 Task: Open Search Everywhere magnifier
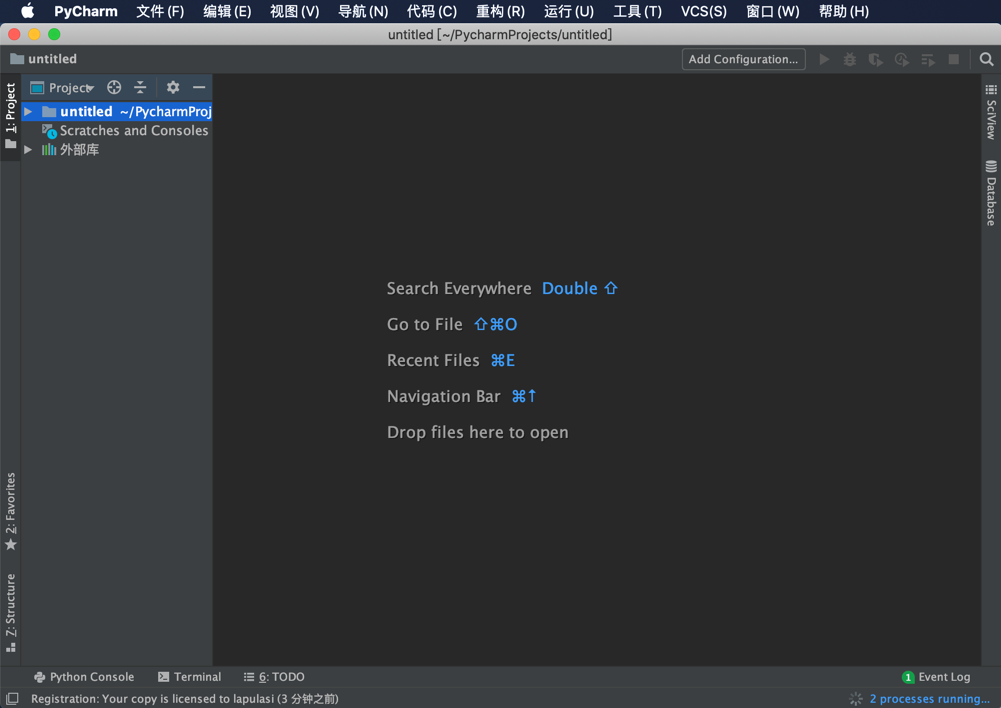(x=986, y=59)
